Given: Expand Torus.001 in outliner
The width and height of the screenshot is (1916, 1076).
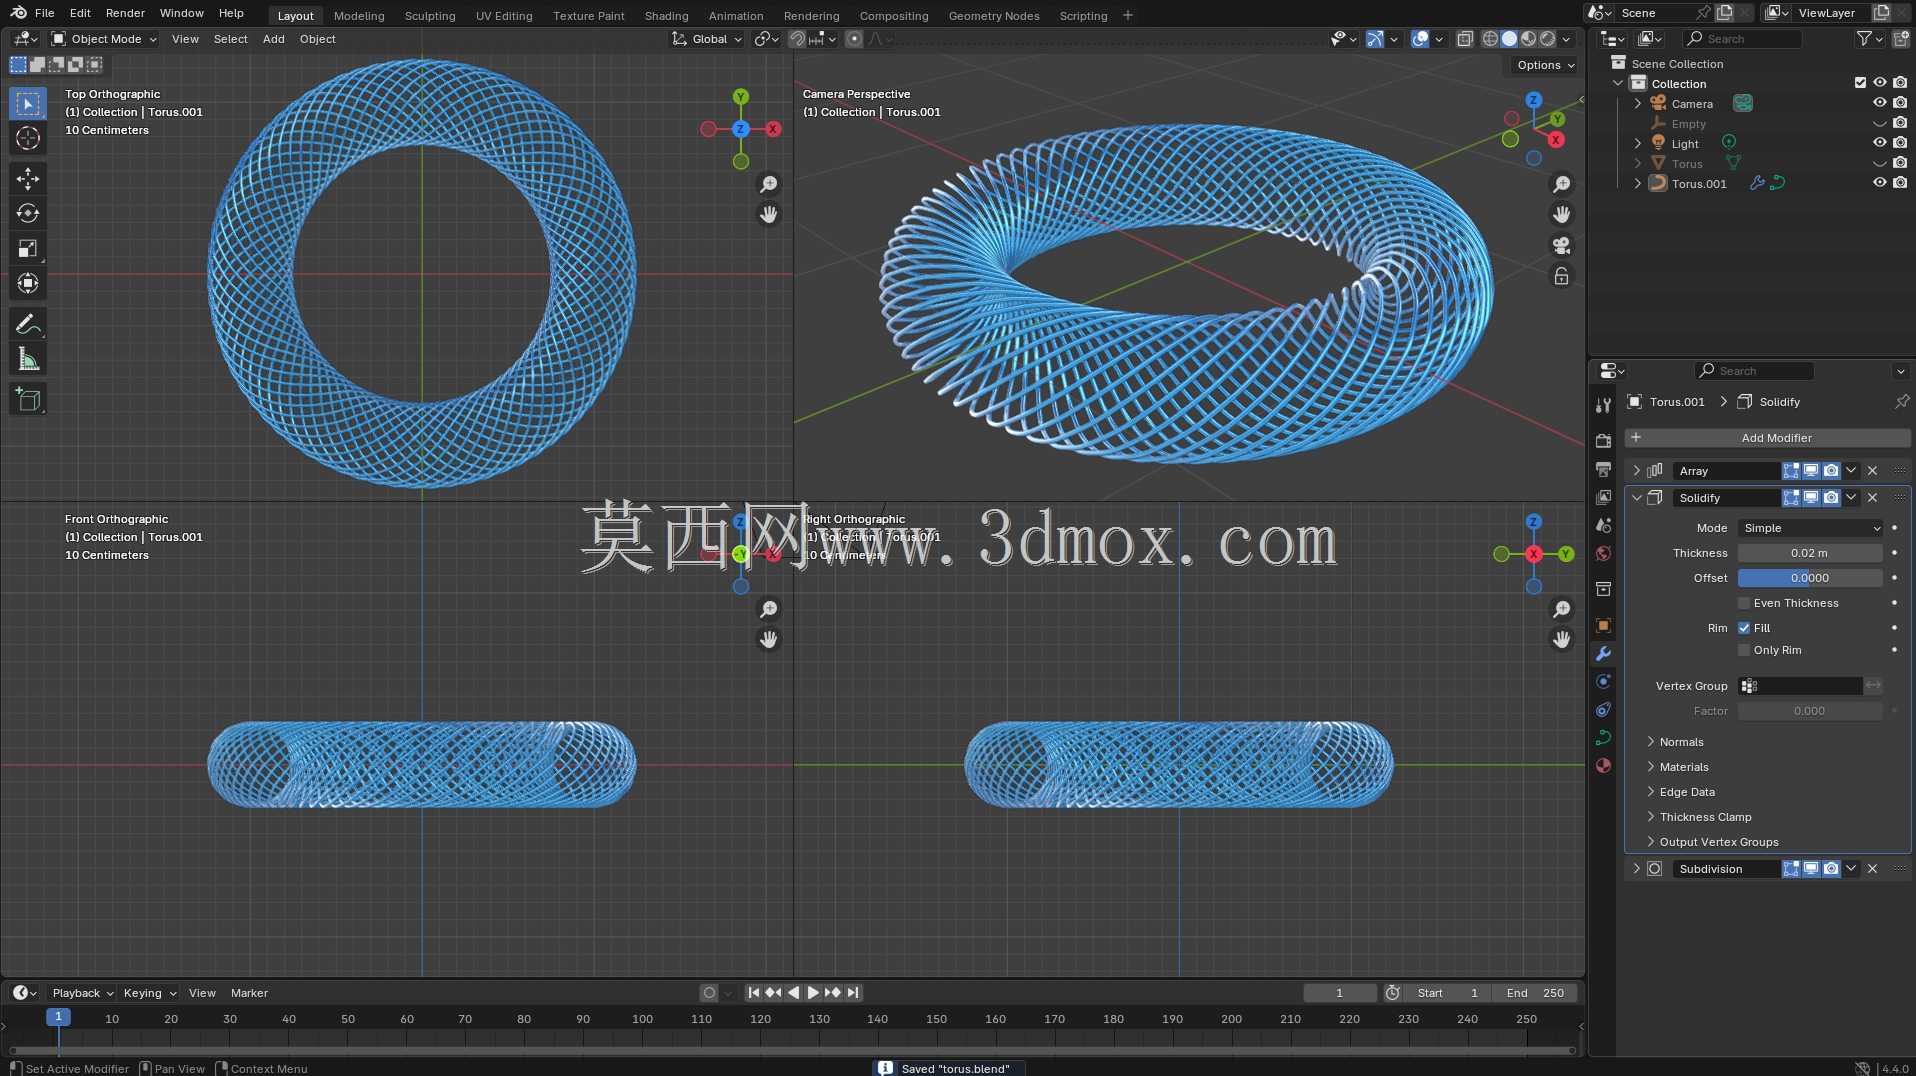Looking at the screenshot, I should pyautogui.click(x=1637, y=183).
